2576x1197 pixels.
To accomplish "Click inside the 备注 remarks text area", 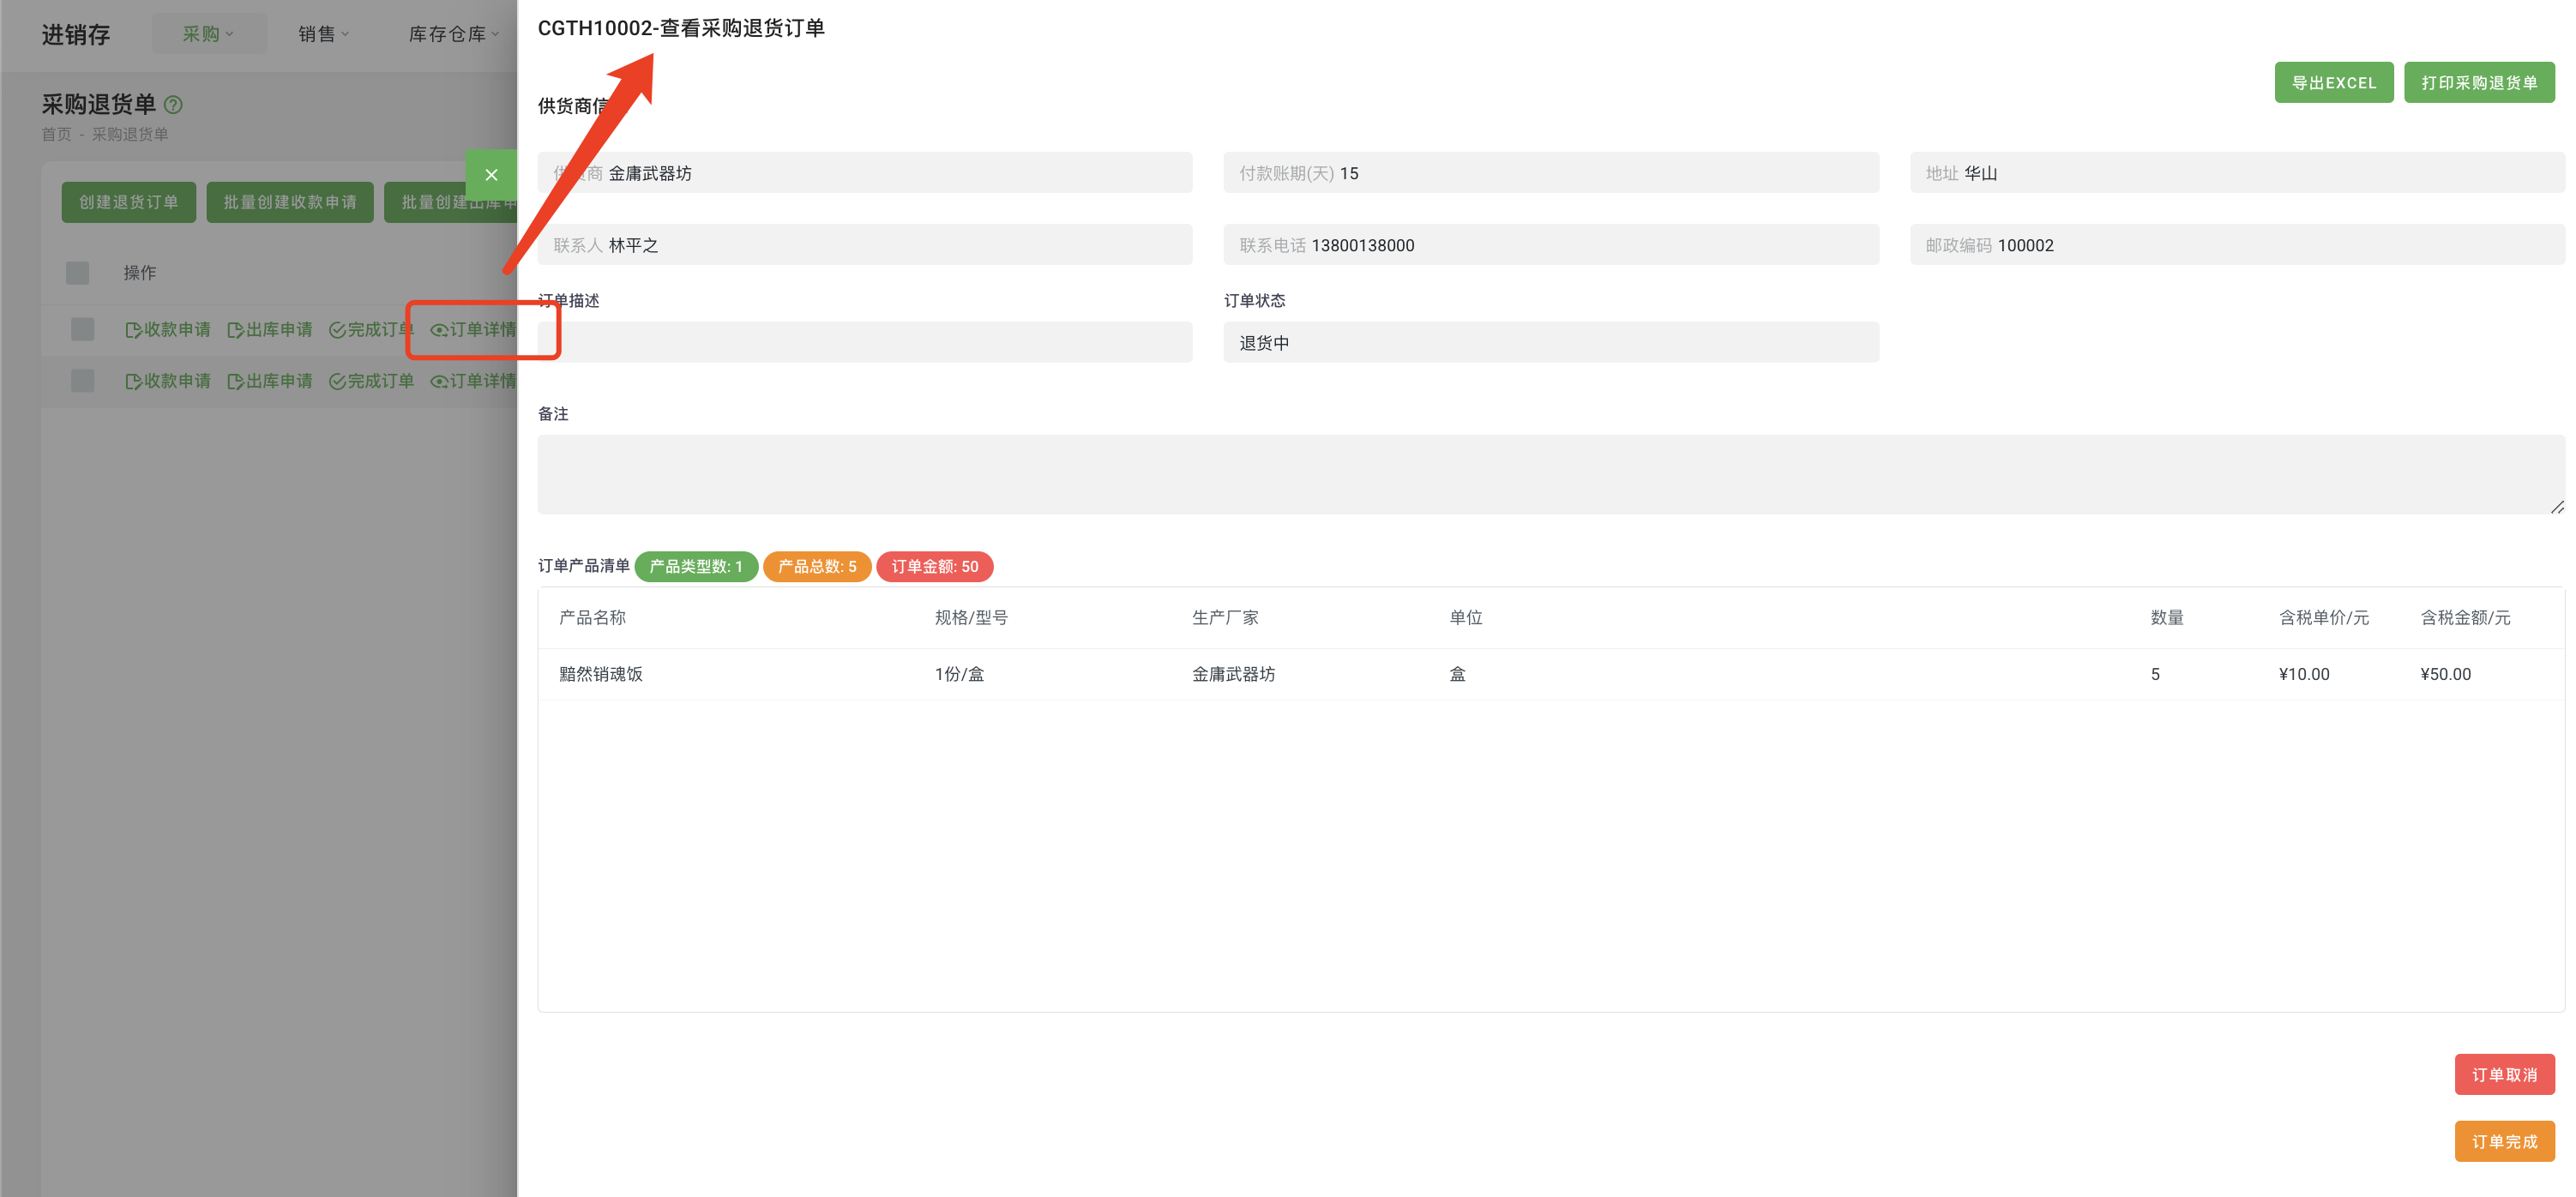I will (x=1550, y=474).
